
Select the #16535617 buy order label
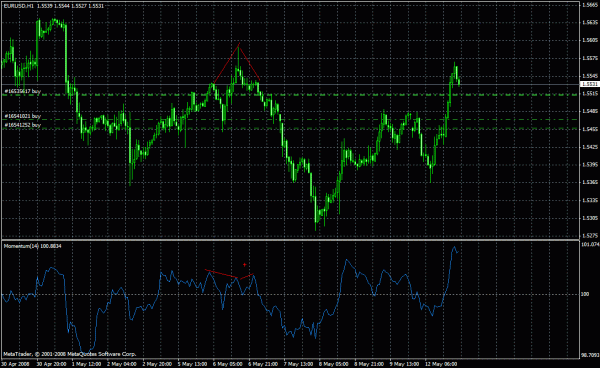point(23,91)
